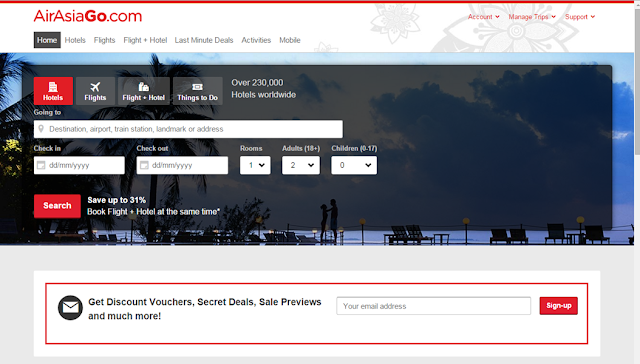
Task: Focus the Check in date field
Action: pos(79,165)
